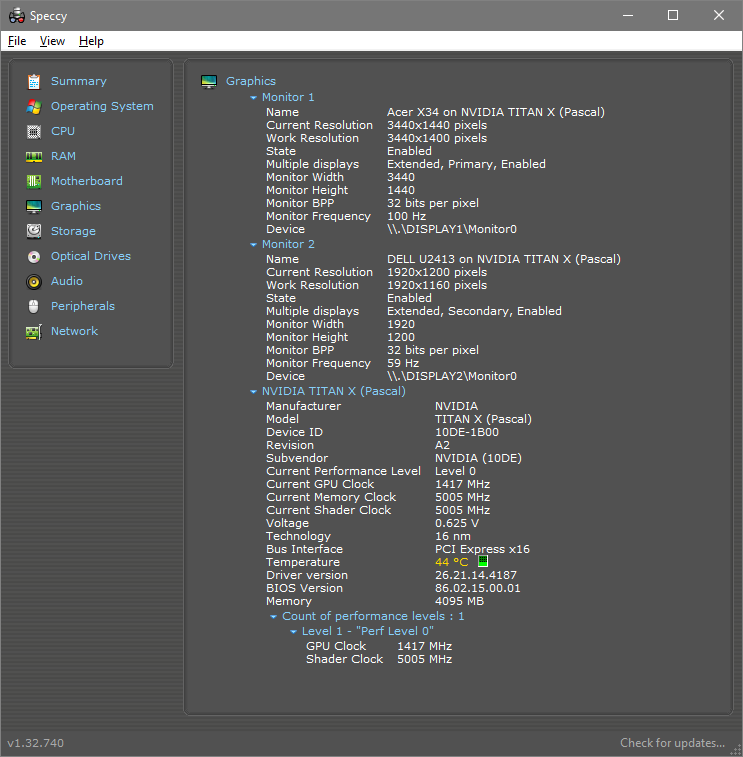Click the PCI Express x16 value
Image resolution: width=743 pixels, height=757 pixels.
482,549
